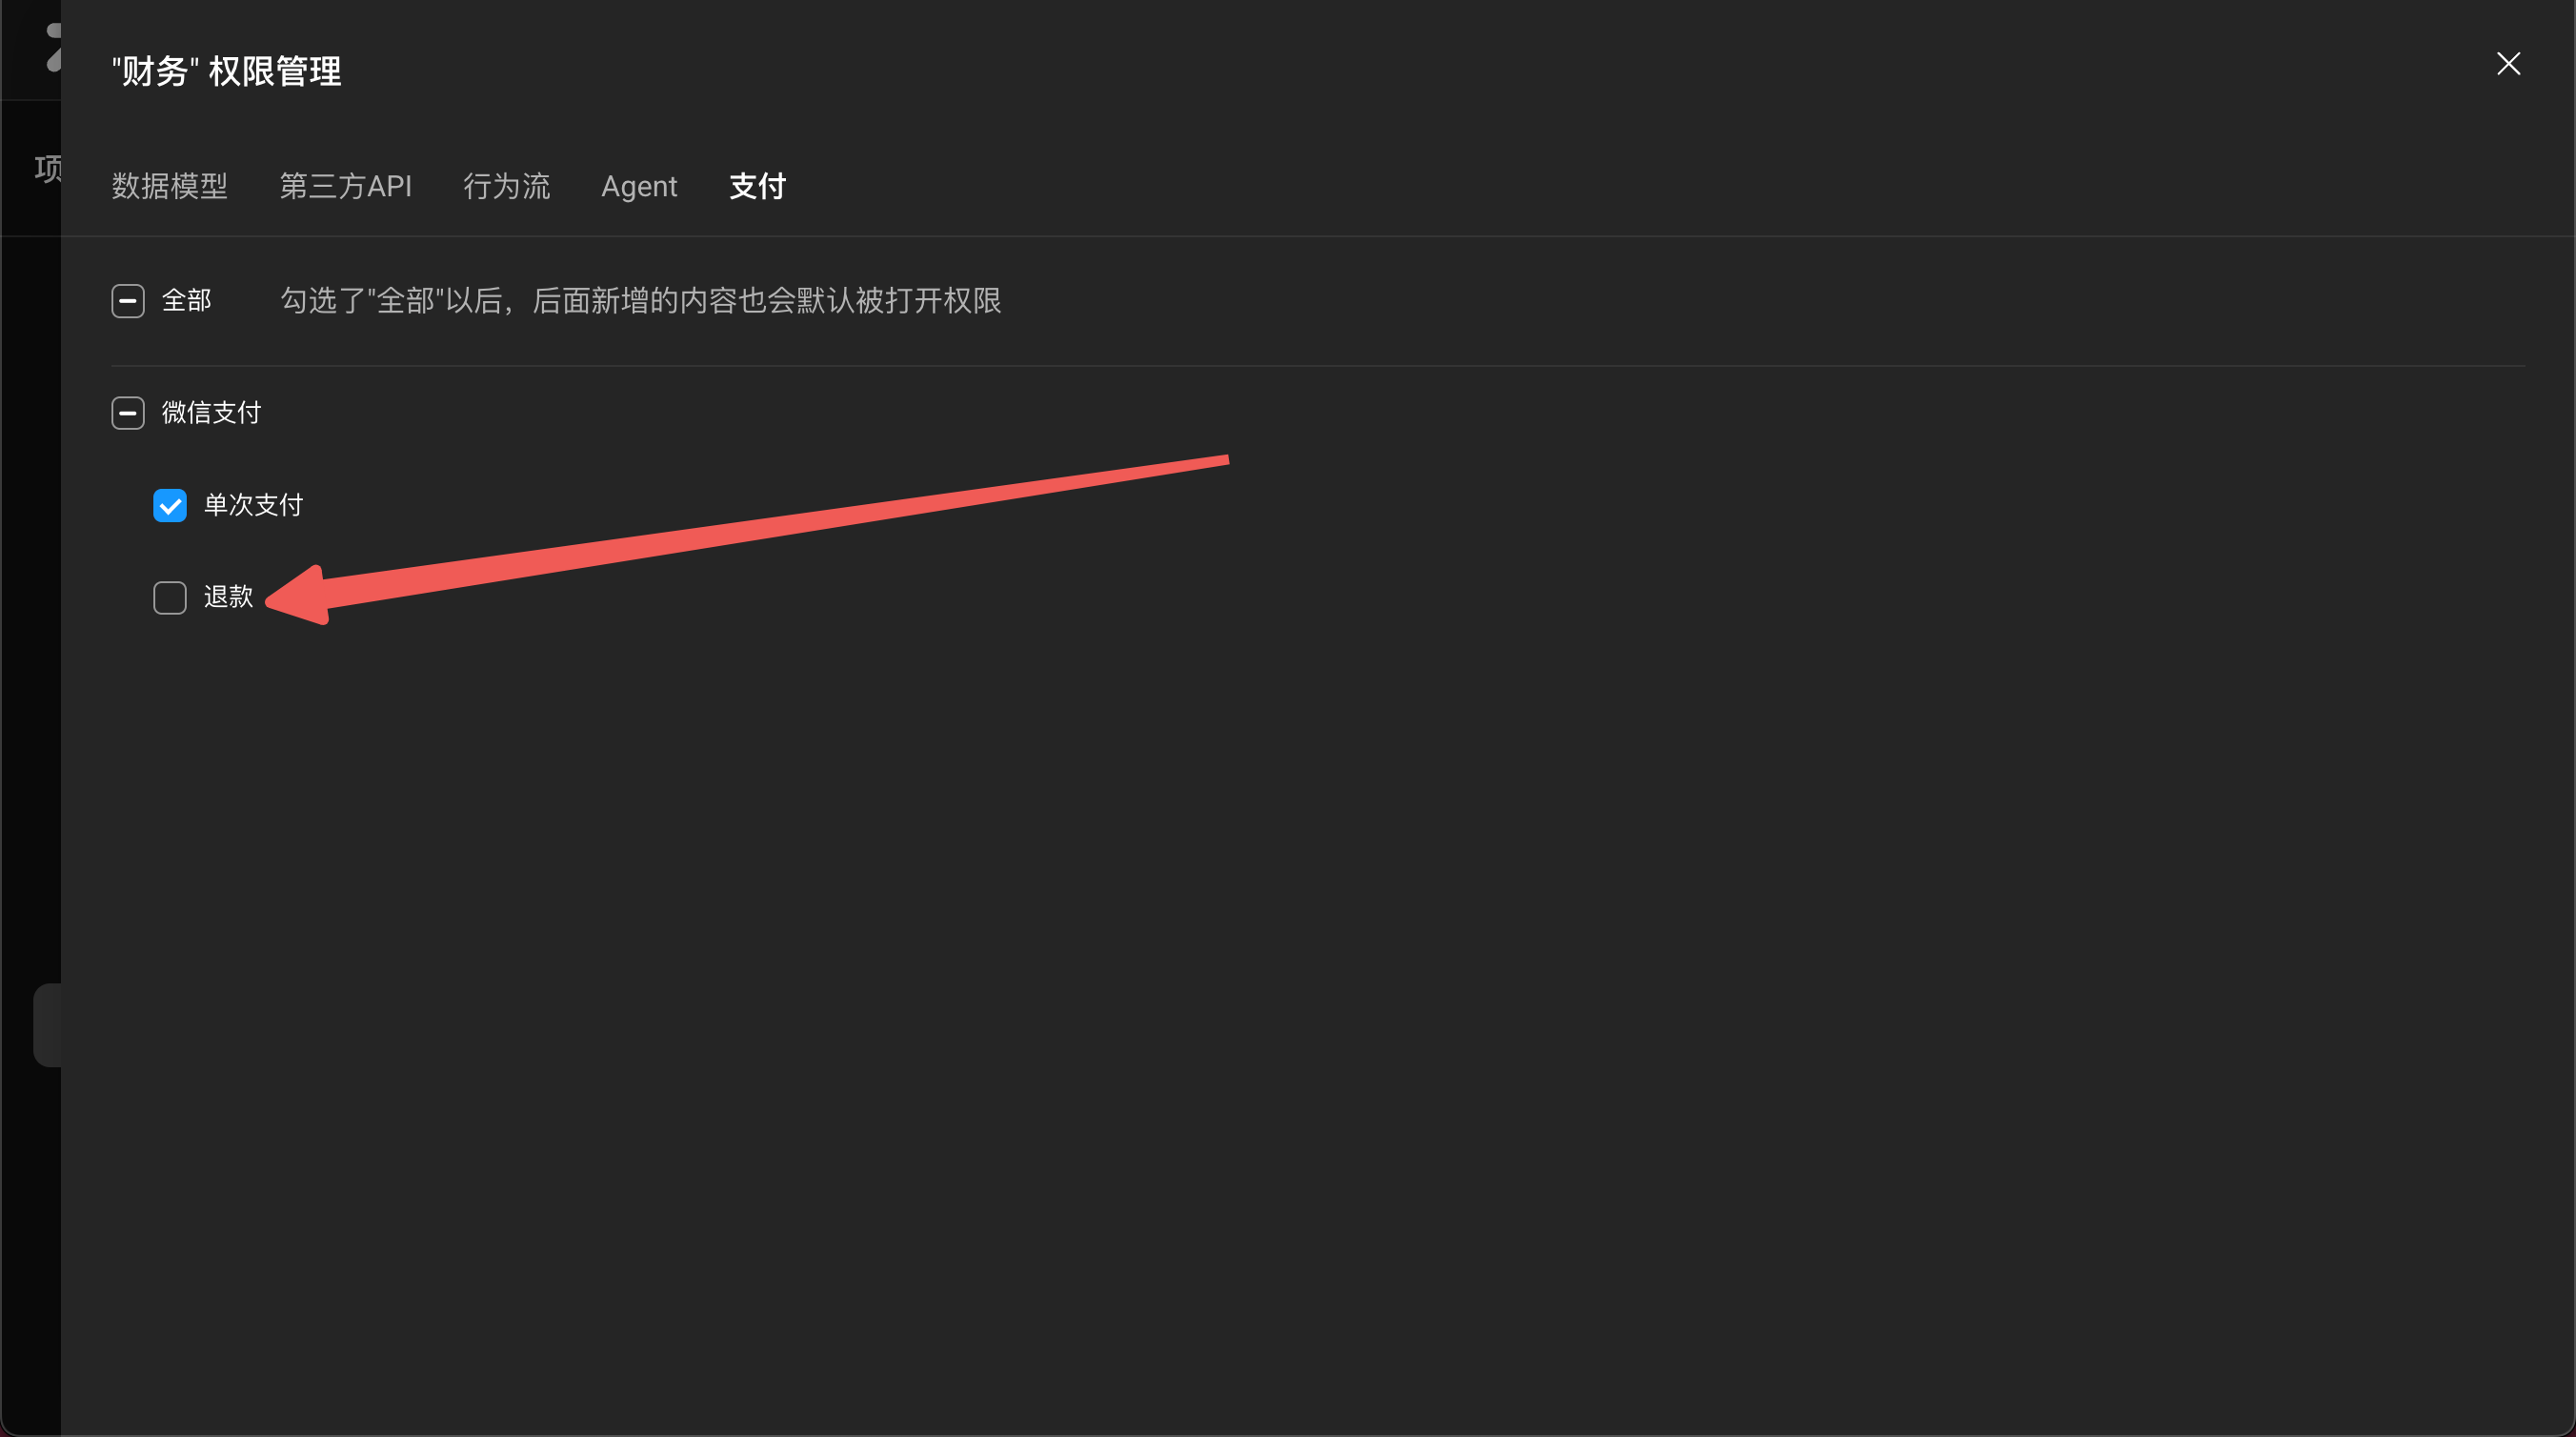
Task: Select the 行为流 tab
Action: click(x=507, y=186)
